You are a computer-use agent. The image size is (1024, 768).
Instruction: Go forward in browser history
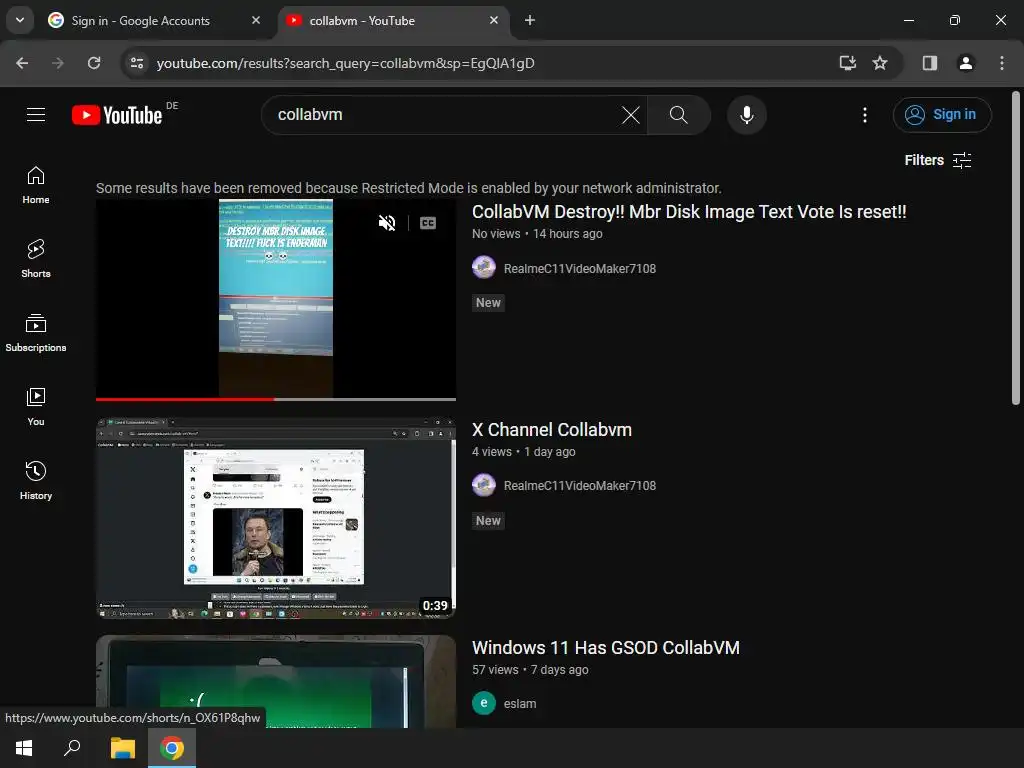(58, 63)
